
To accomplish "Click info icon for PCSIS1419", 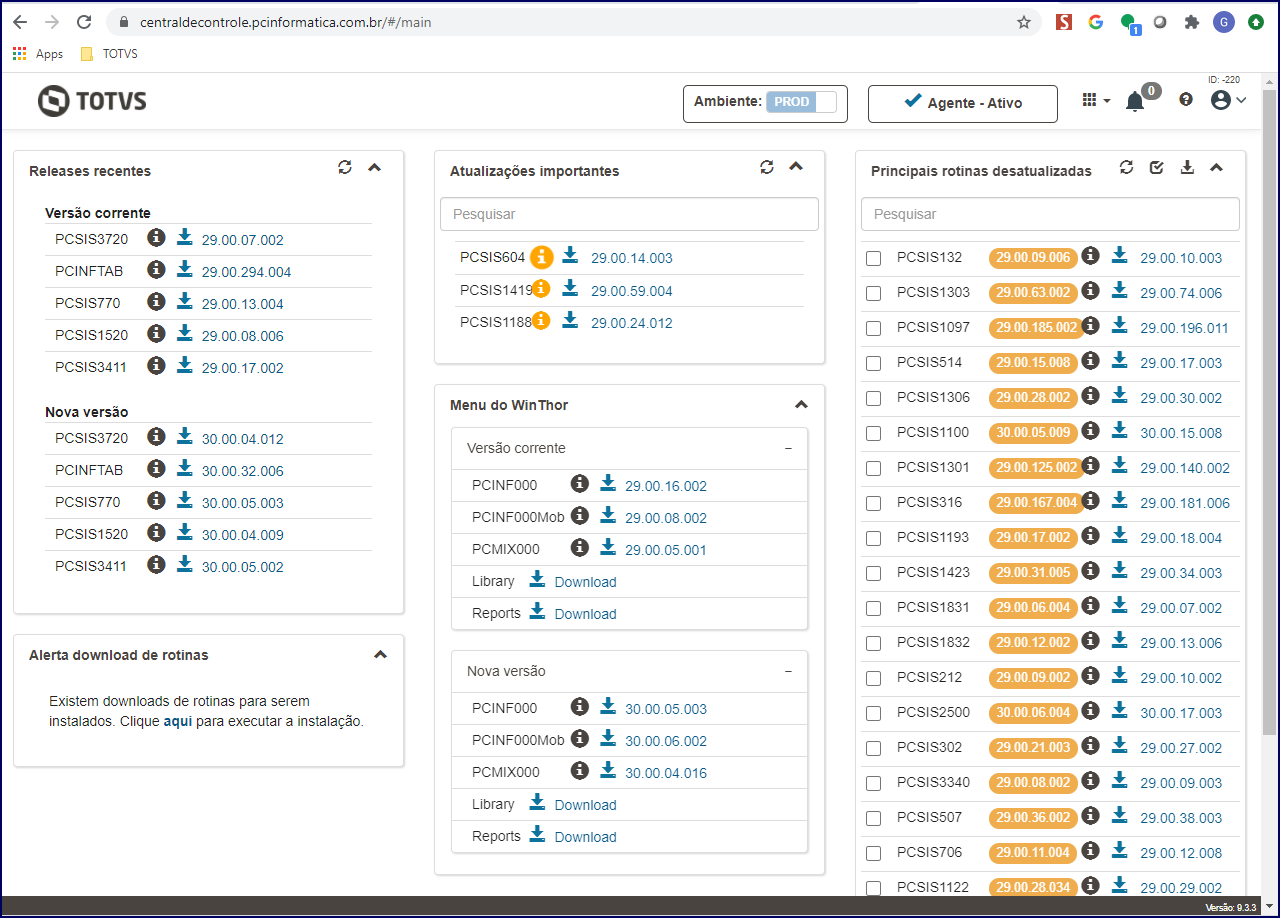I will (541, 289).
